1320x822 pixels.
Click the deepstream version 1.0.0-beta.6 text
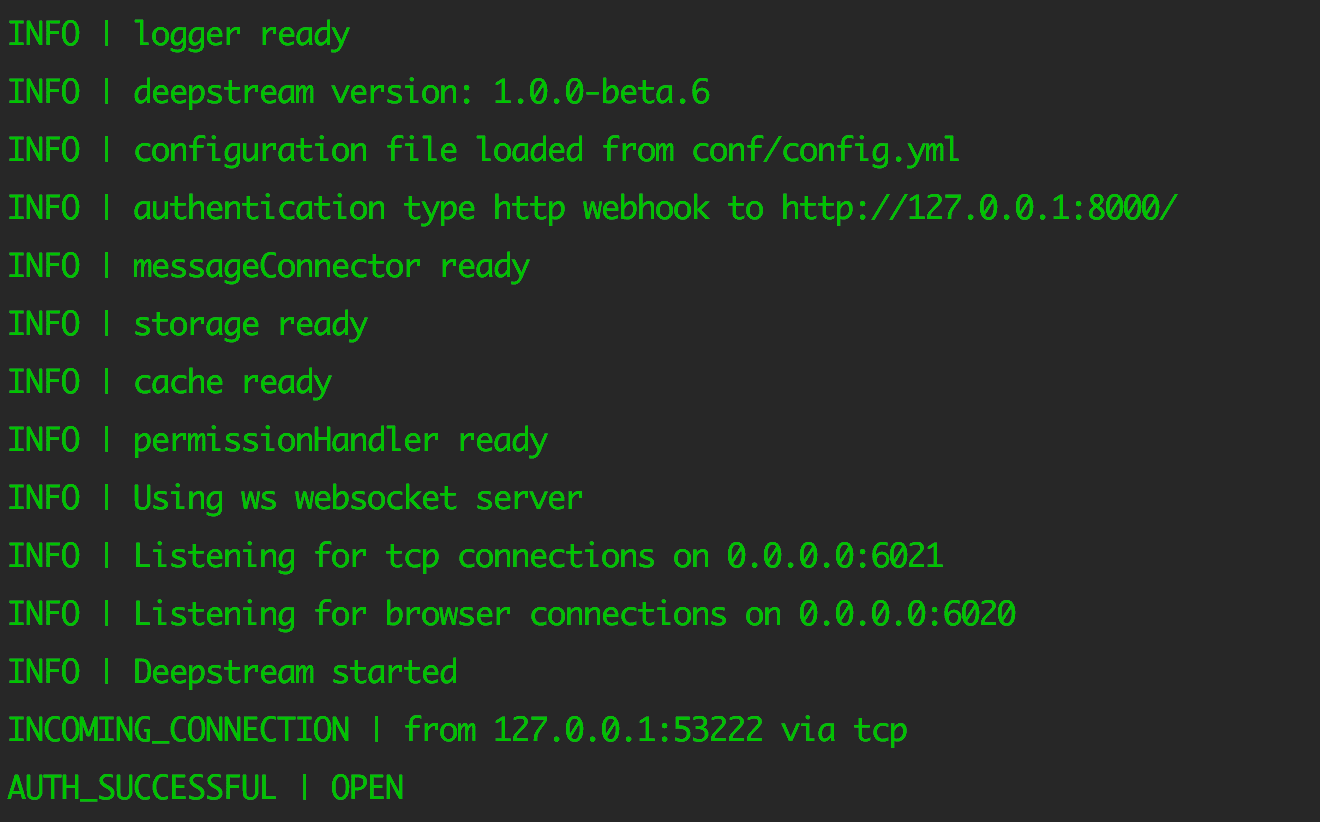tap(421, 92)
